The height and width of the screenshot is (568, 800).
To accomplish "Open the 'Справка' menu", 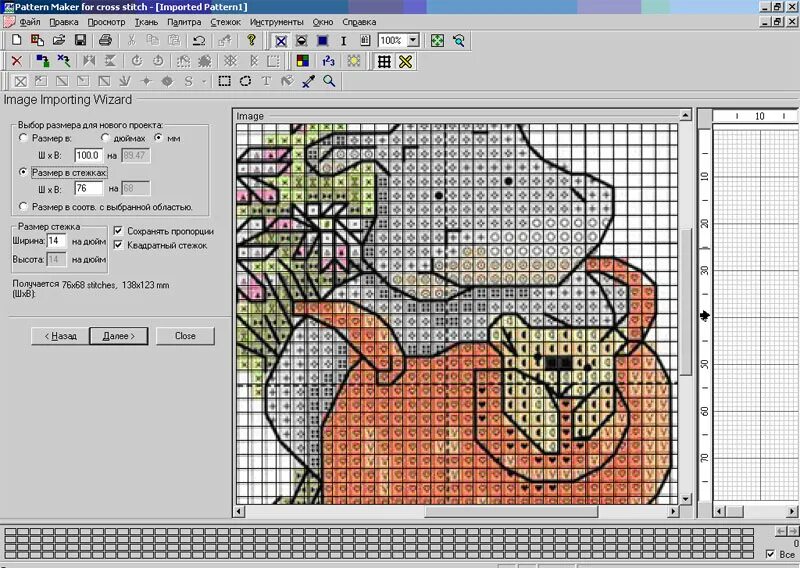I will pos(359,22).
